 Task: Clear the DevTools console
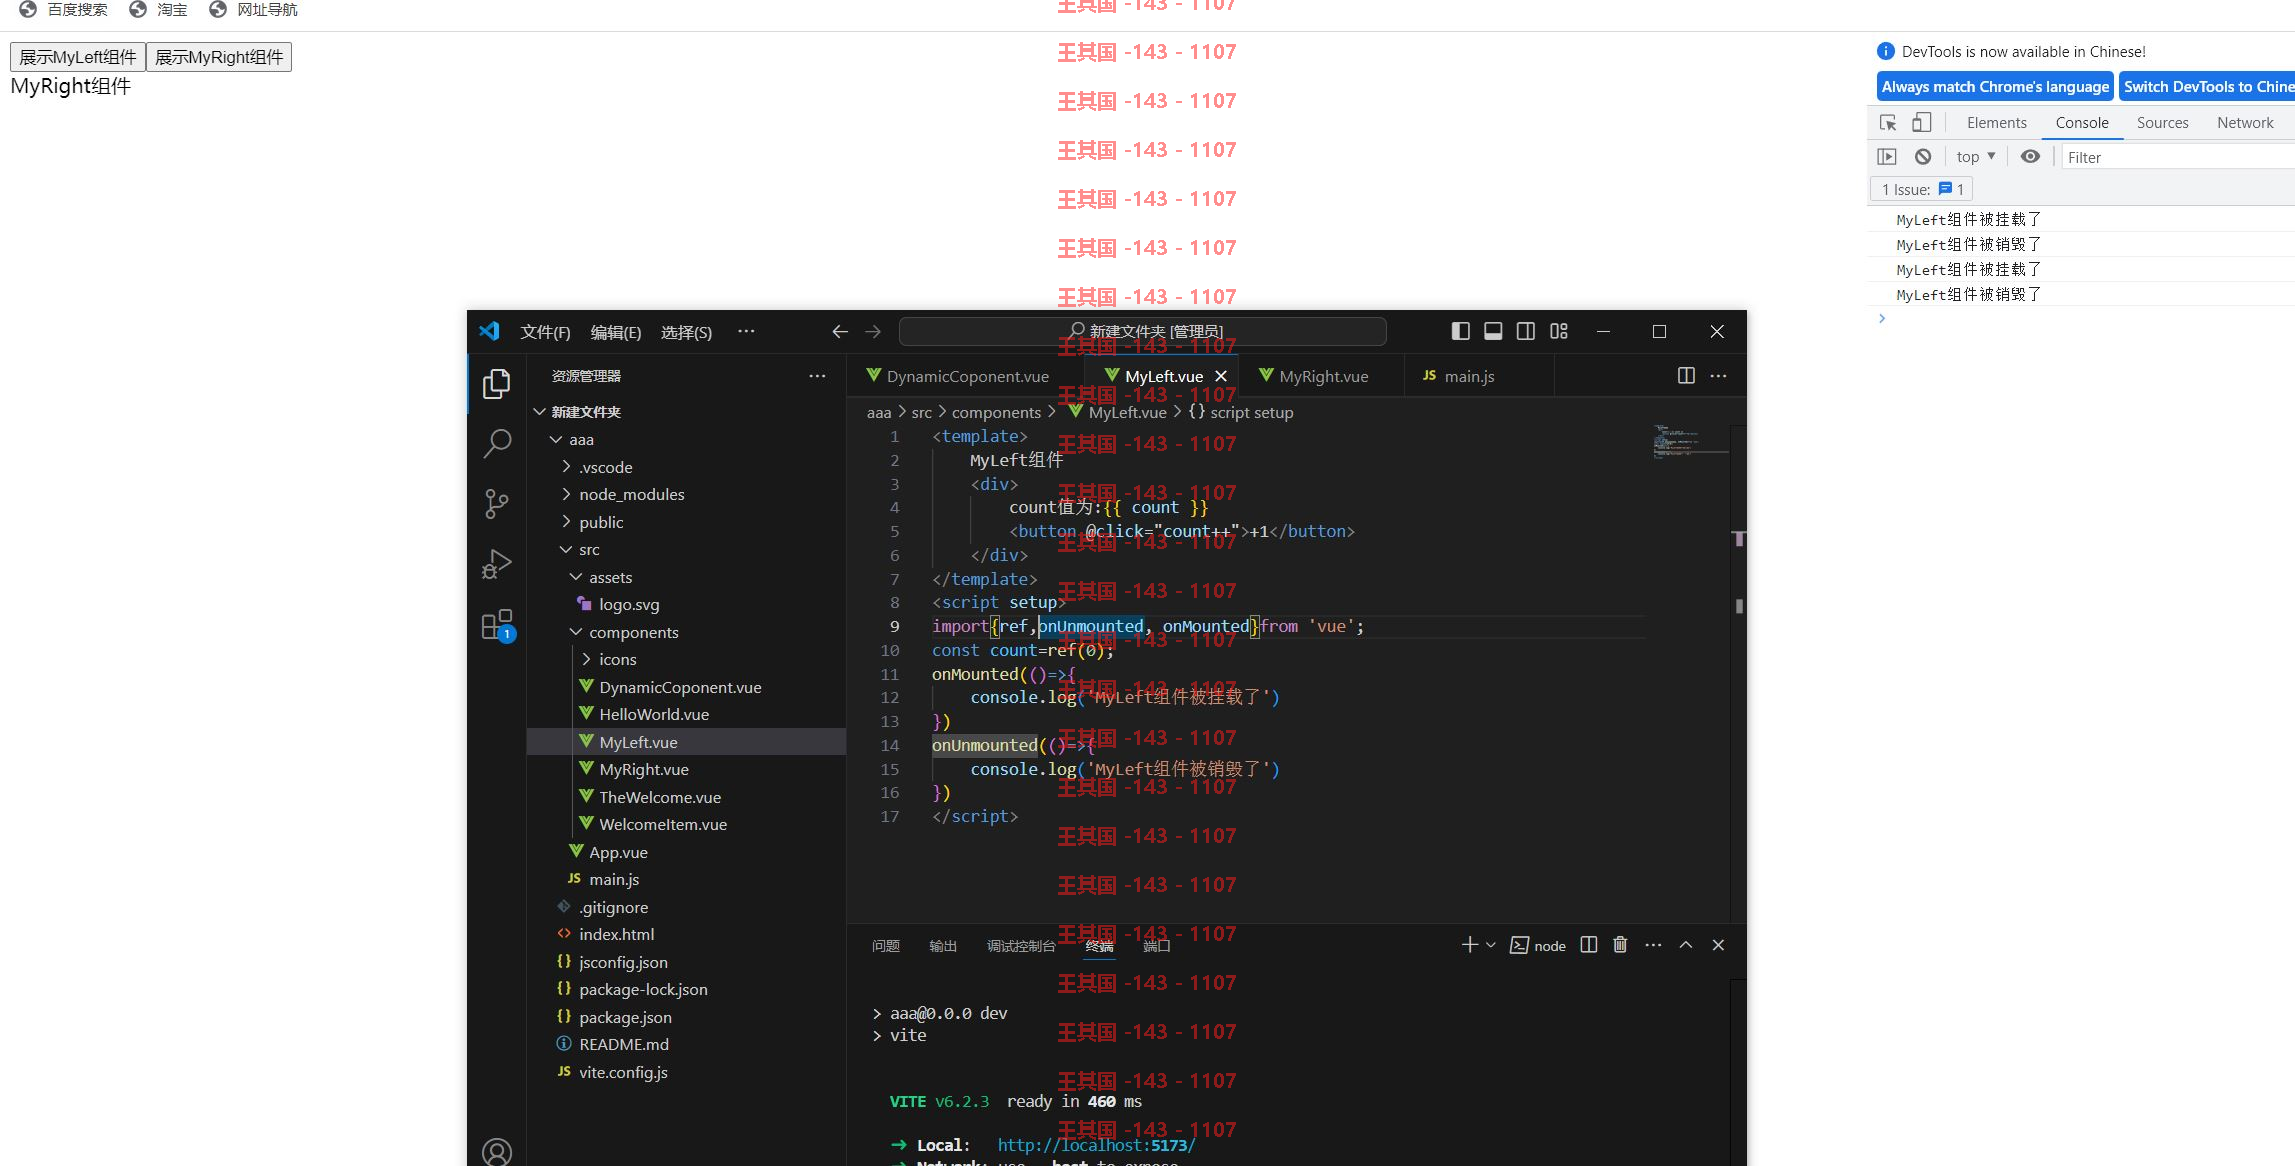click(1923, 157)
